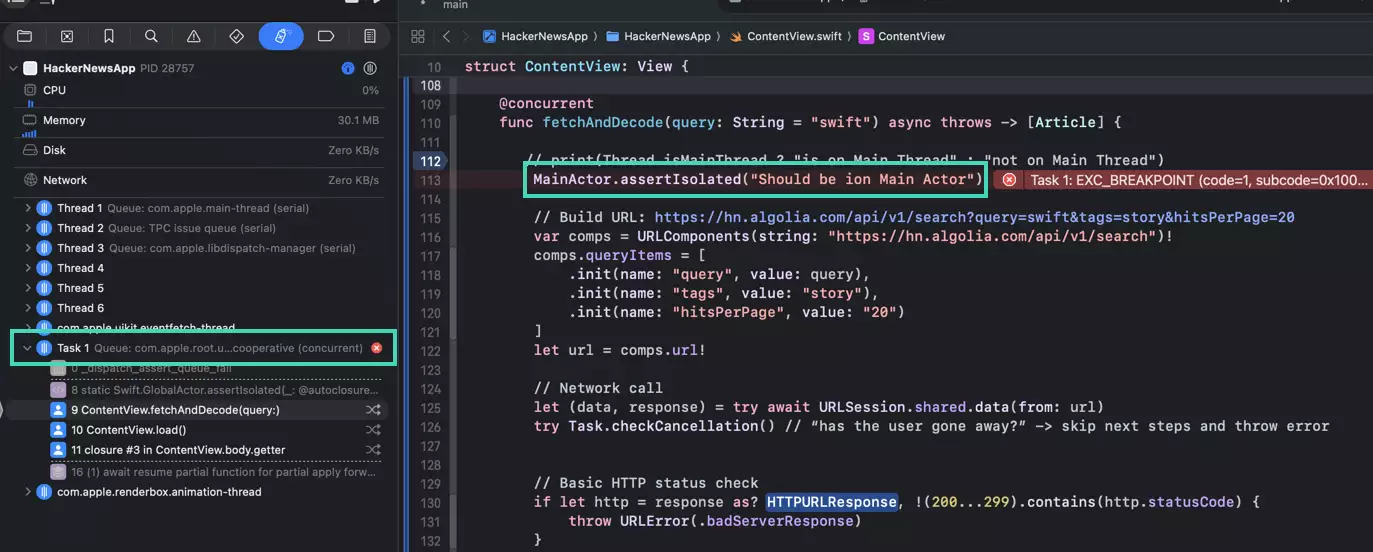This screenshot has width=1373, height=552.
Task: Click the ContentView struct S icon
Action: pyautogui.click(x=866, y=36)
